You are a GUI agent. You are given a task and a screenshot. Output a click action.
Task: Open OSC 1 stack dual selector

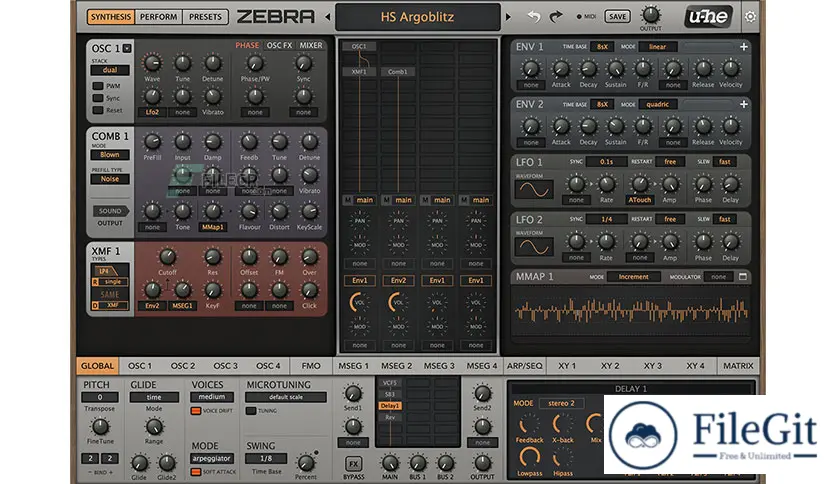coord(110,70)
